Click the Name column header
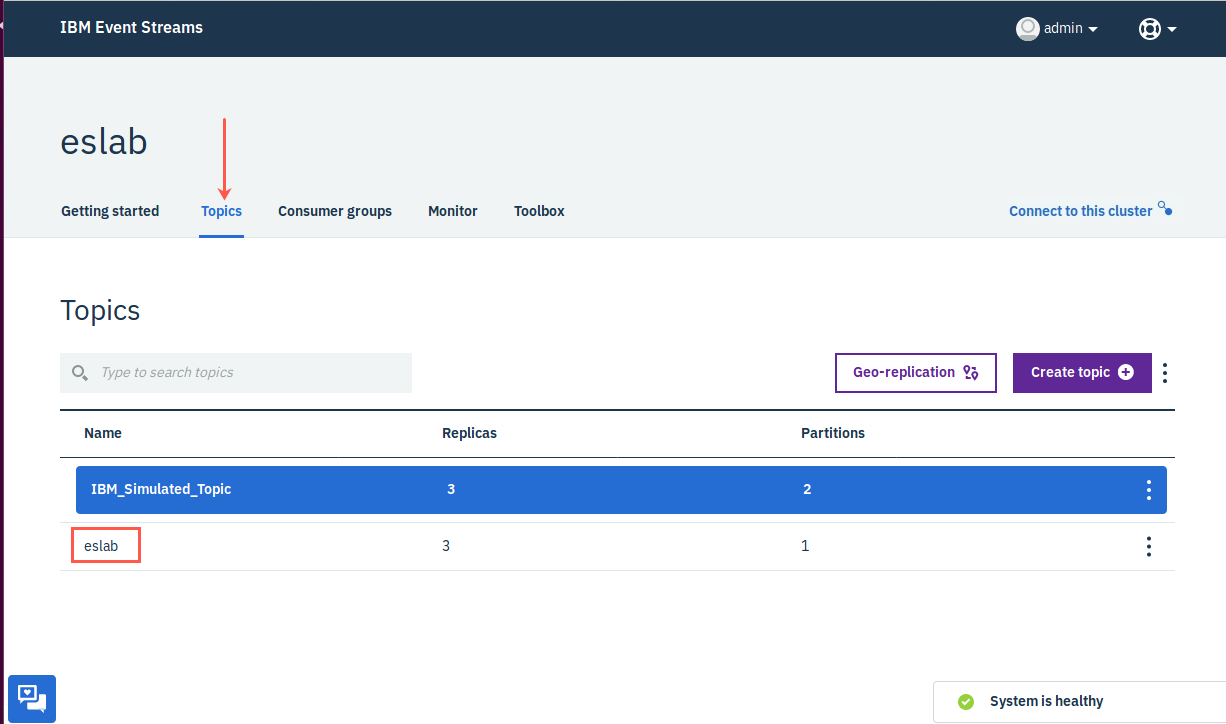Viewport: 1226px width, 724px height. click(x=103, y=433)
